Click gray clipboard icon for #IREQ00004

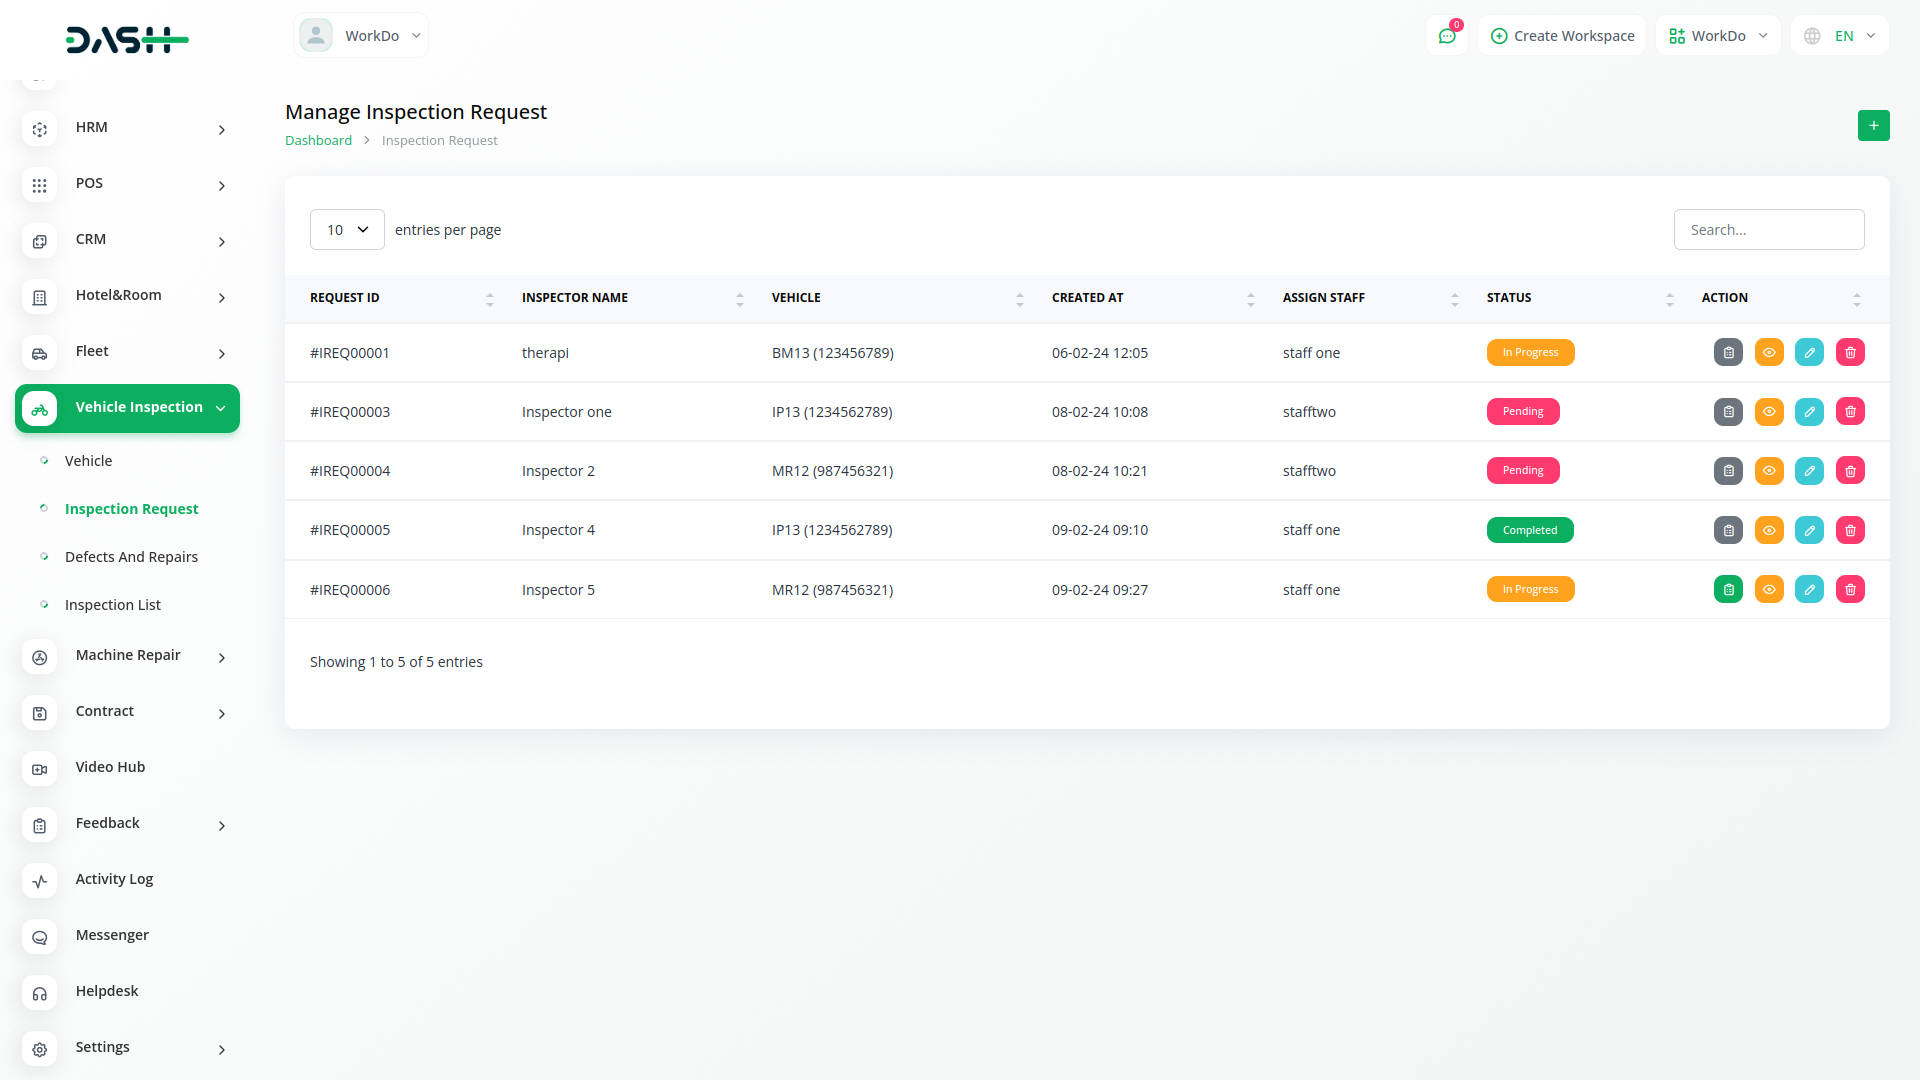(1728, 471)
